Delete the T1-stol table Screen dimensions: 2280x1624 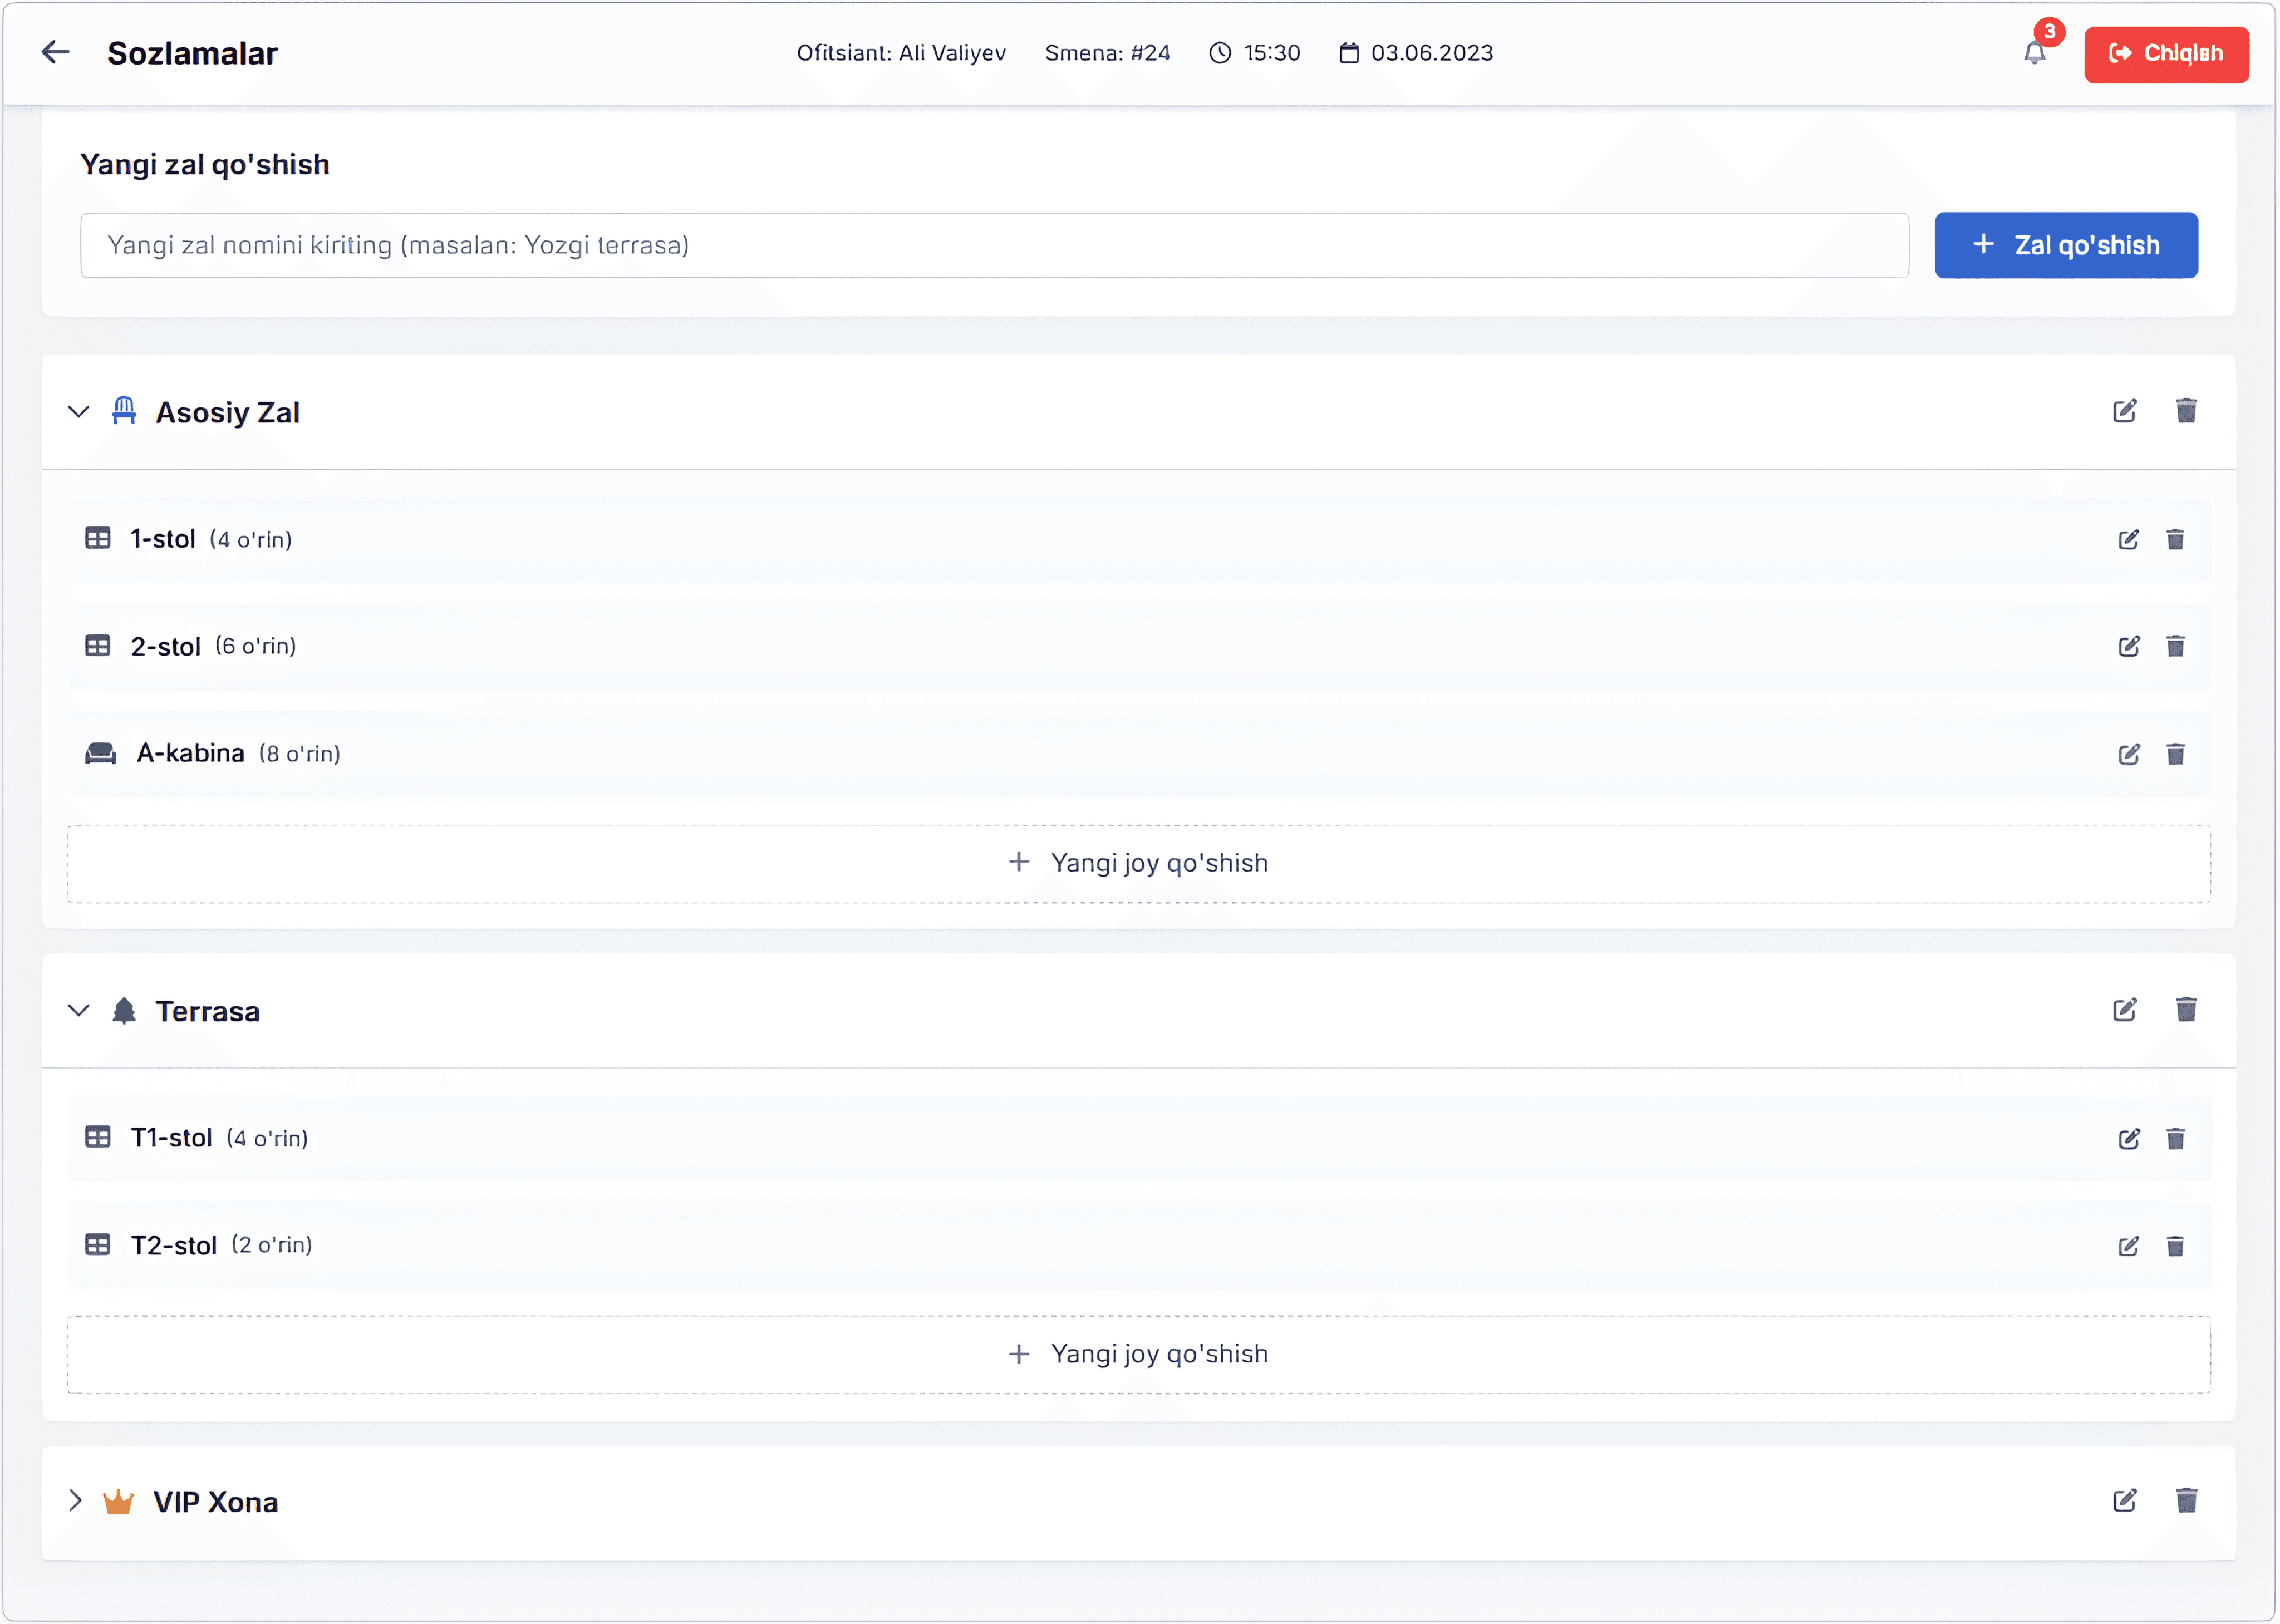coord(2175,1139)
